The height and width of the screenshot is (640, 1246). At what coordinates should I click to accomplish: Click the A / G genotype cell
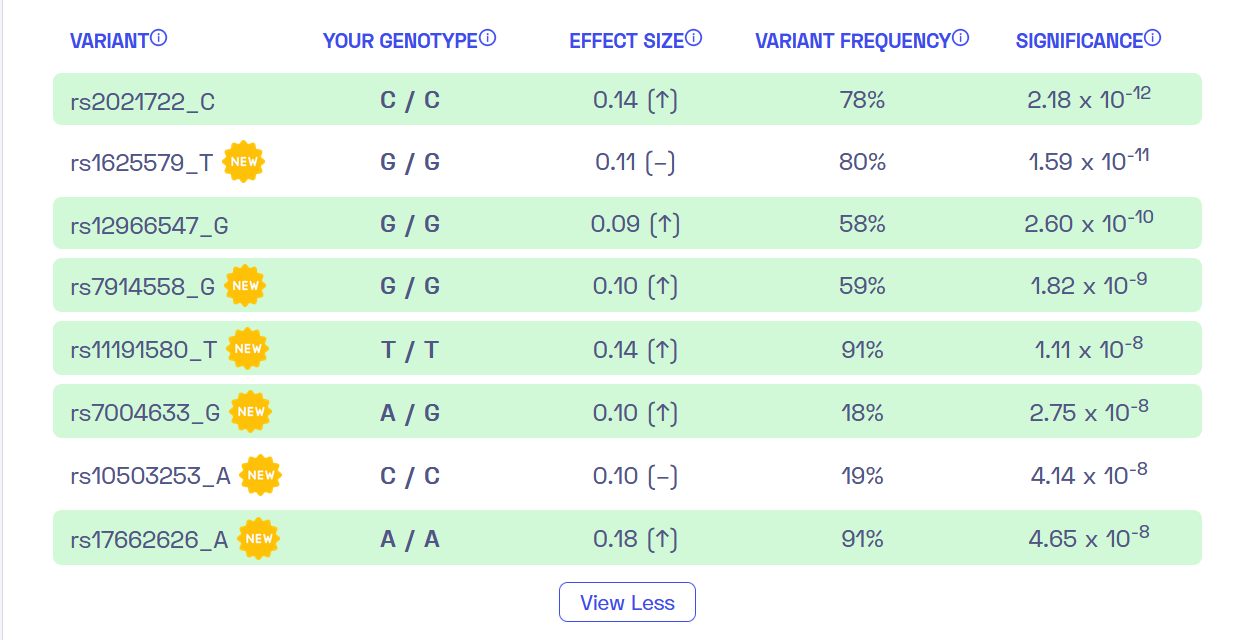[x=410, y=413]
